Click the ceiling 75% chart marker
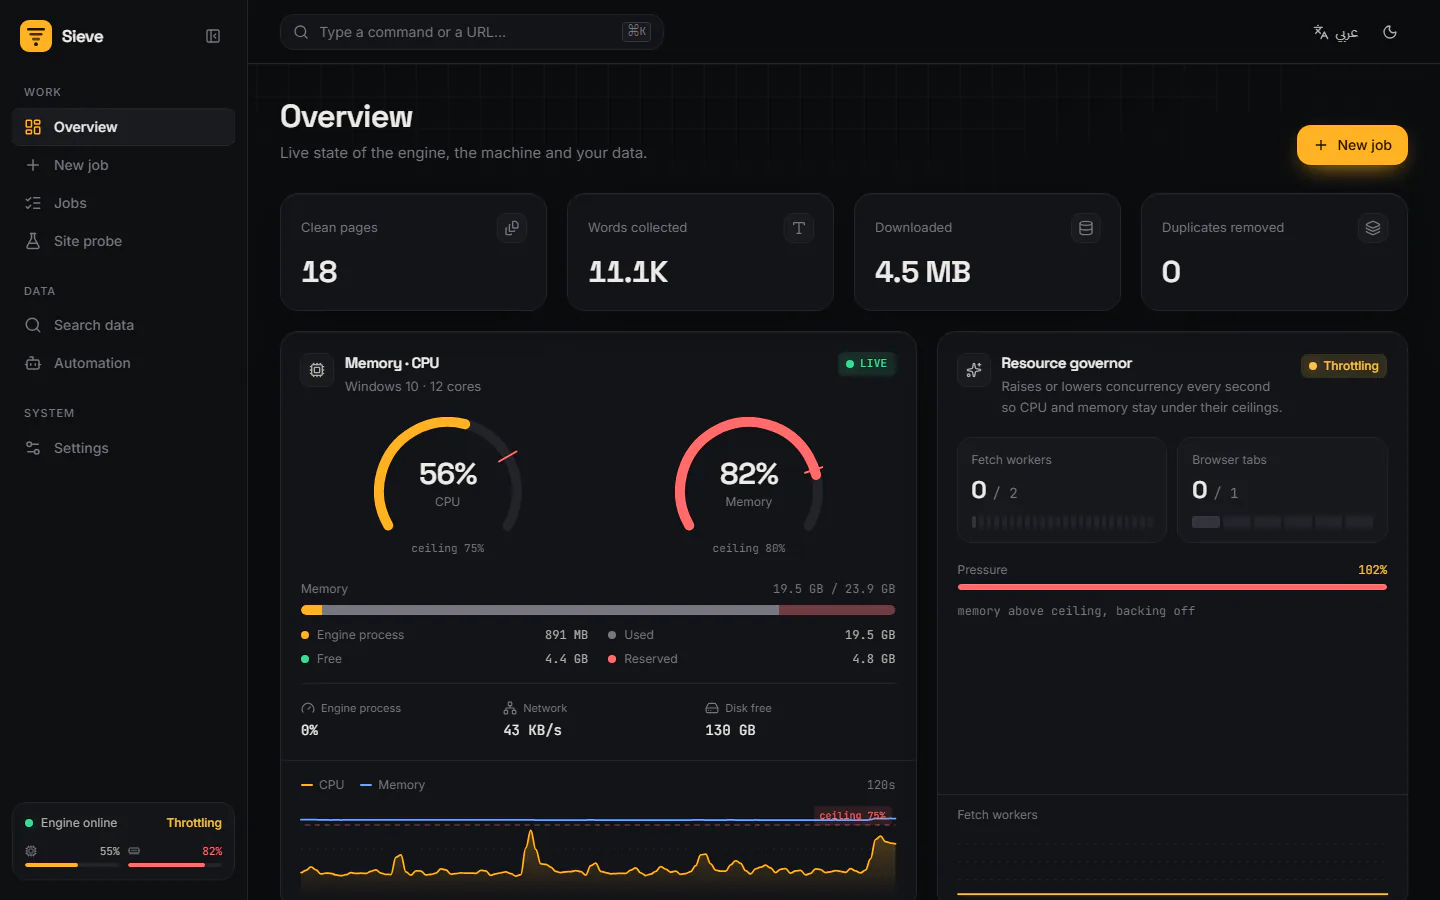The image size is (1440, 900). click(x=853, y=815)
